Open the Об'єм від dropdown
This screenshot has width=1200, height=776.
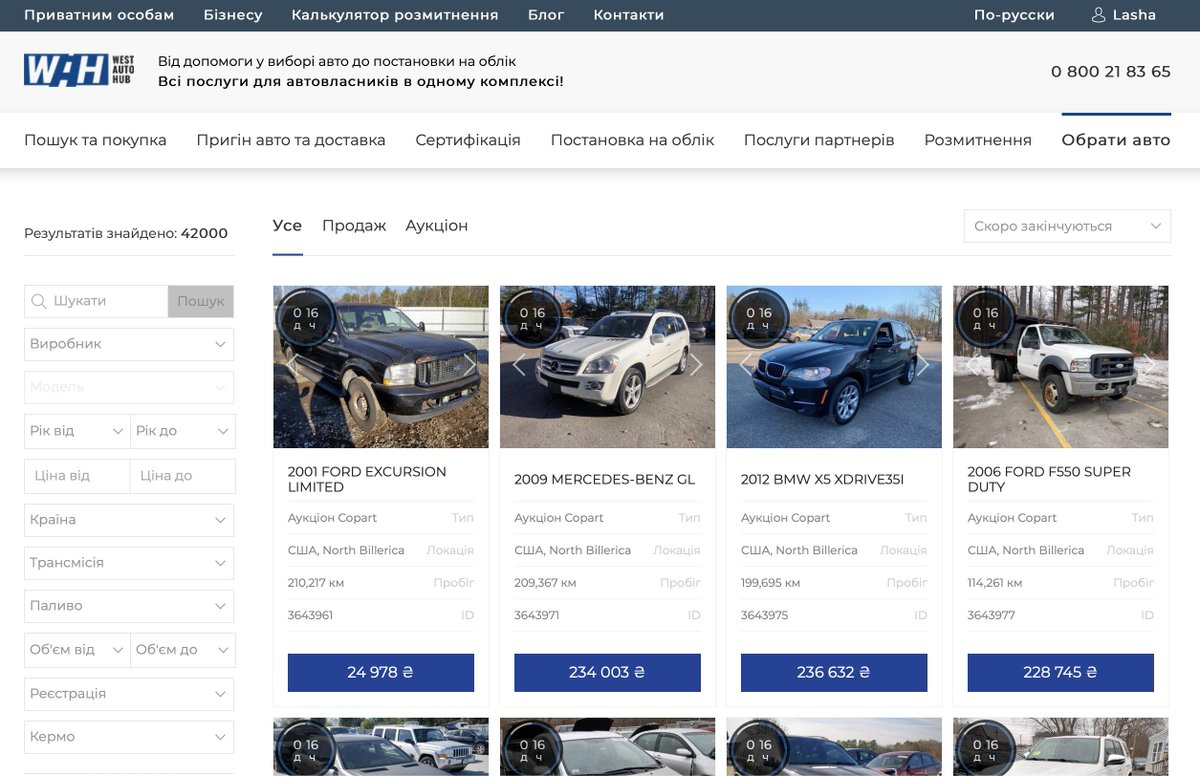click(77, 650)
